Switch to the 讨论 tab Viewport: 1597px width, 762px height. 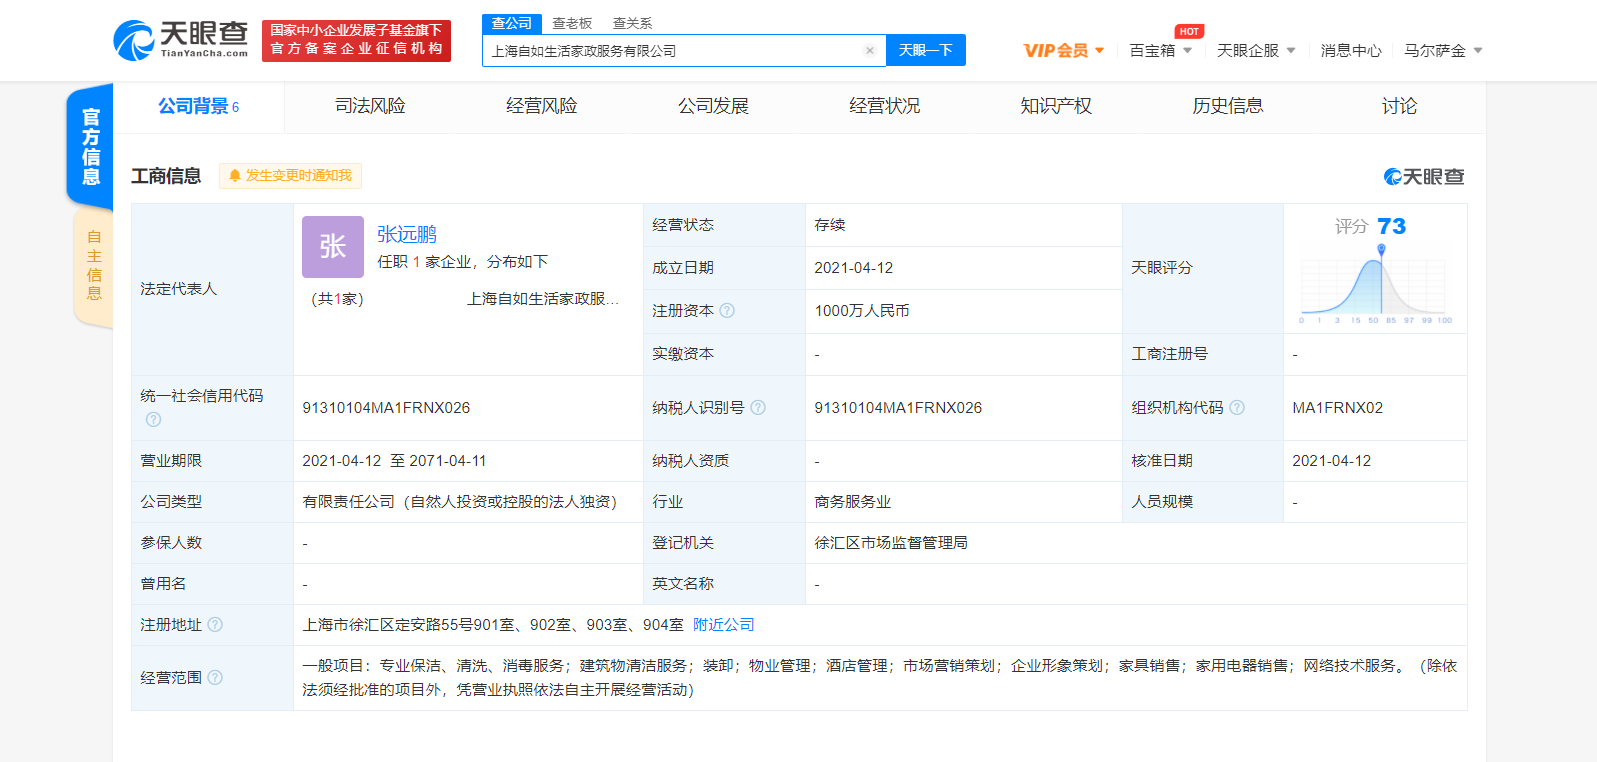click(1399, 106)
